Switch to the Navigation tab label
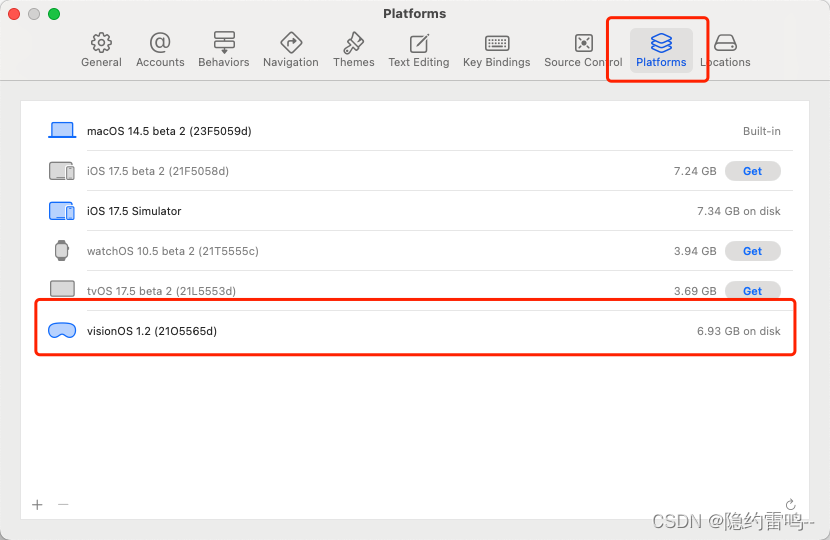Viewport: 830px width, 540px height. (x=291, y=62)
